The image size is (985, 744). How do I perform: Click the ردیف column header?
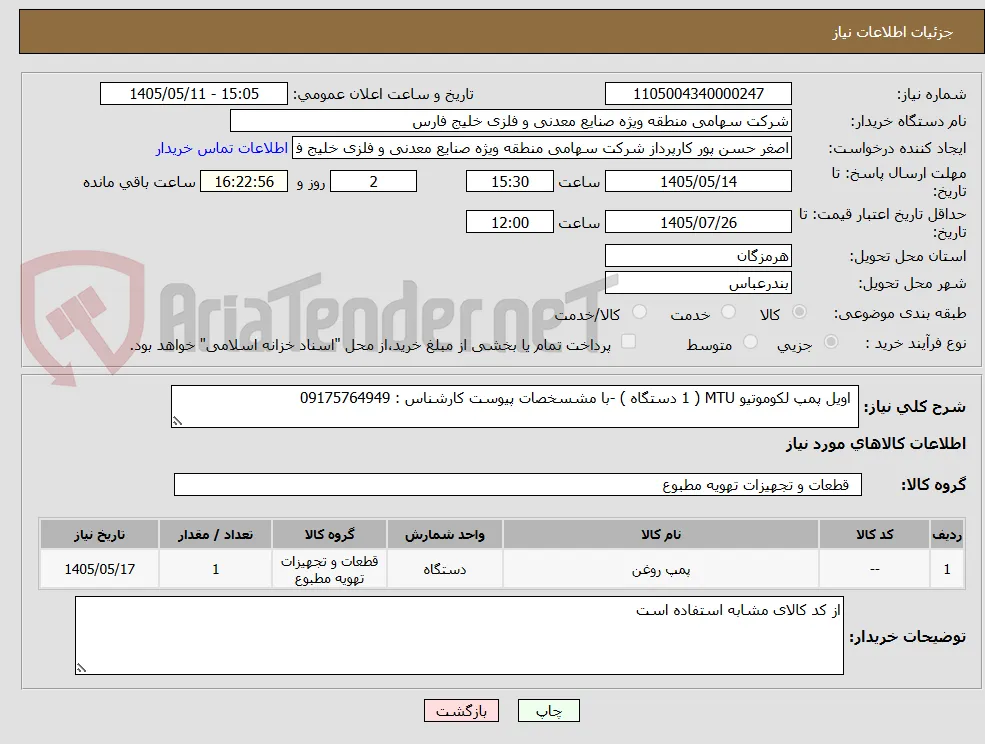[x=947, y=534]
